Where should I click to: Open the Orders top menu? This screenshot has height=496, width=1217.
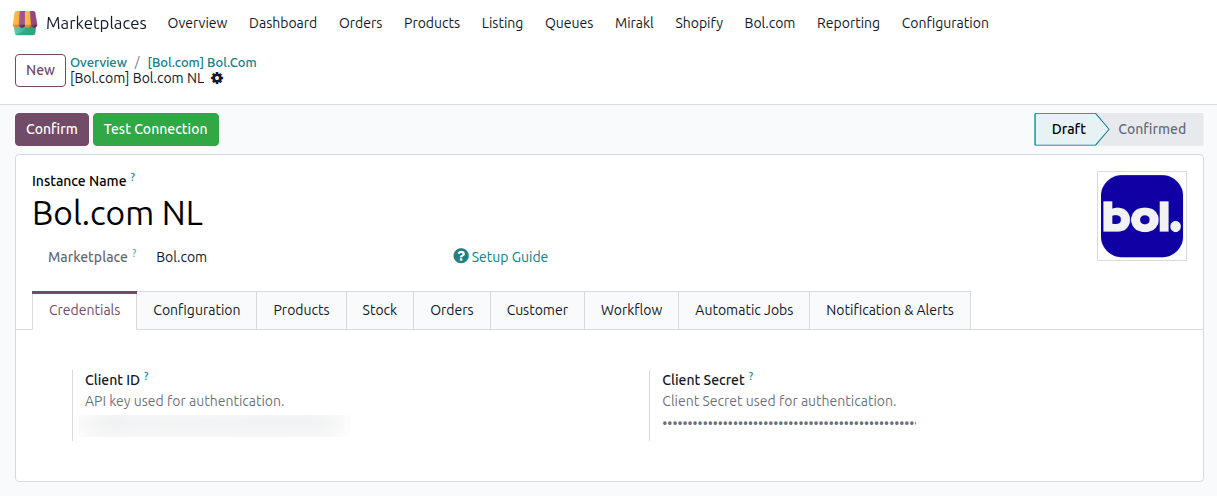coord(361,23)
